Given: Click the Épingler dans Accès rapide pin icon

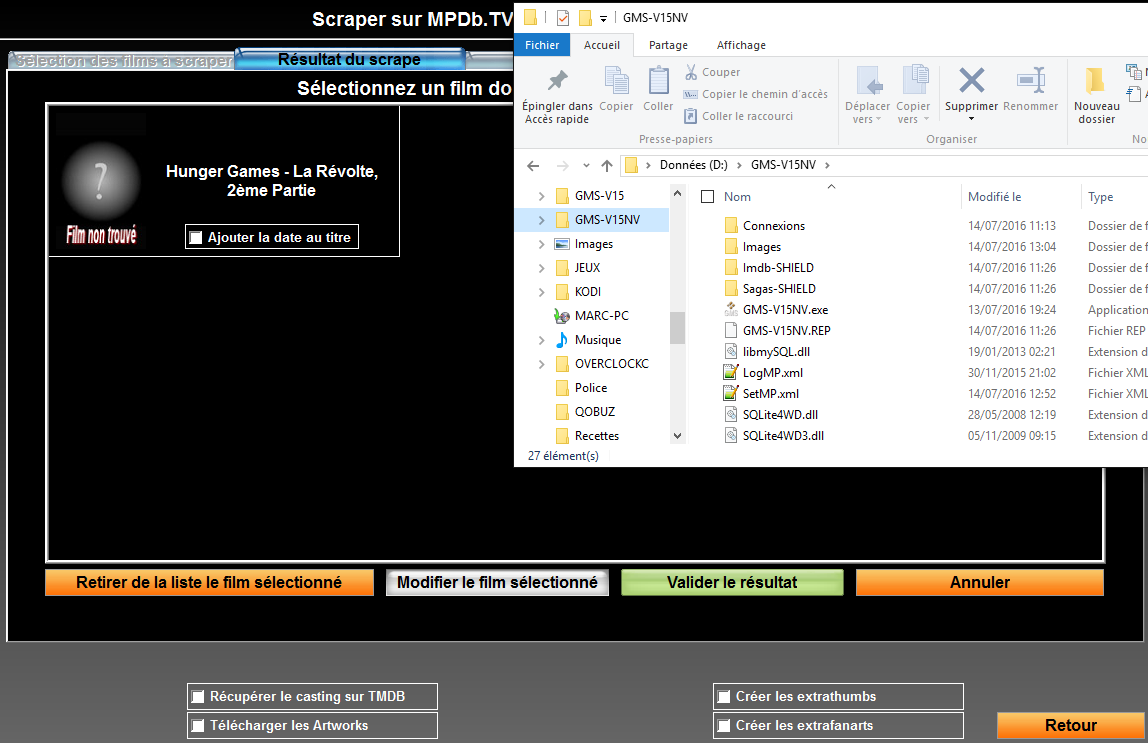Looking at the screenshot, I should pos(557,81).
